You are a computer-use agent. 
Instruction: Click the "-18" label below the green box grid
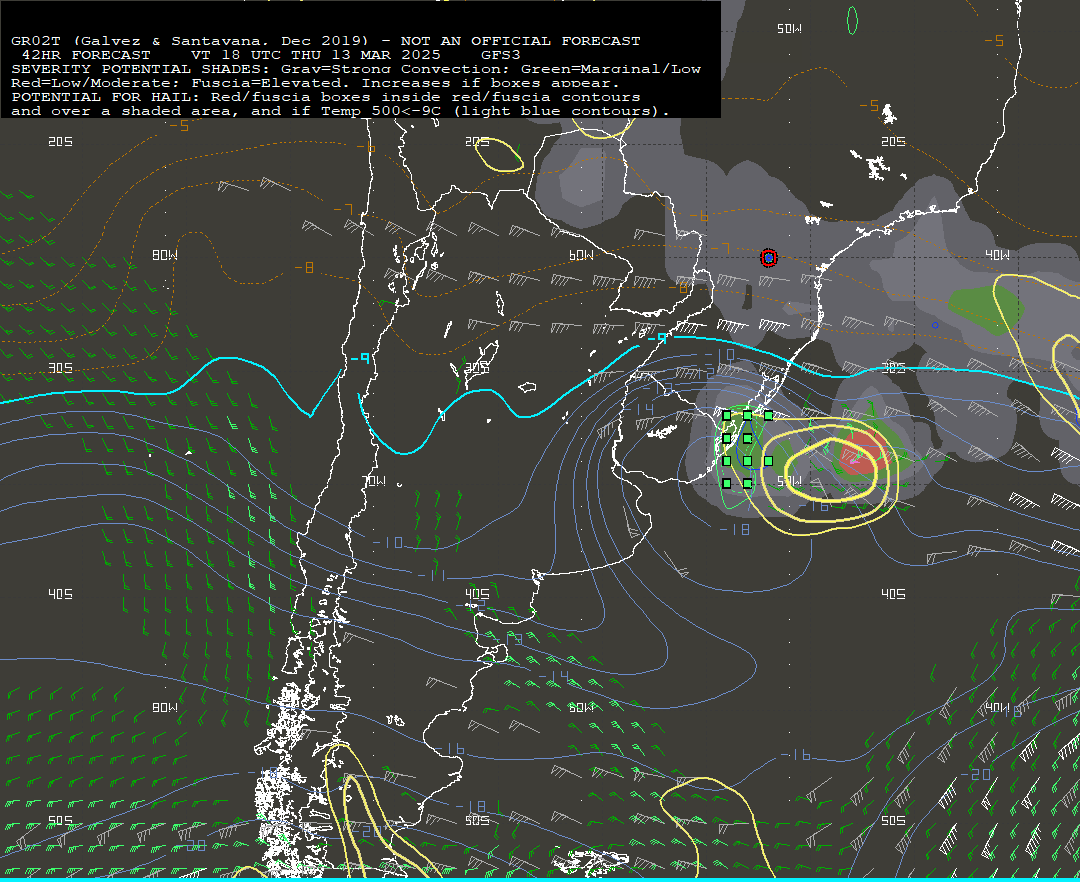(x=734, y=529)
